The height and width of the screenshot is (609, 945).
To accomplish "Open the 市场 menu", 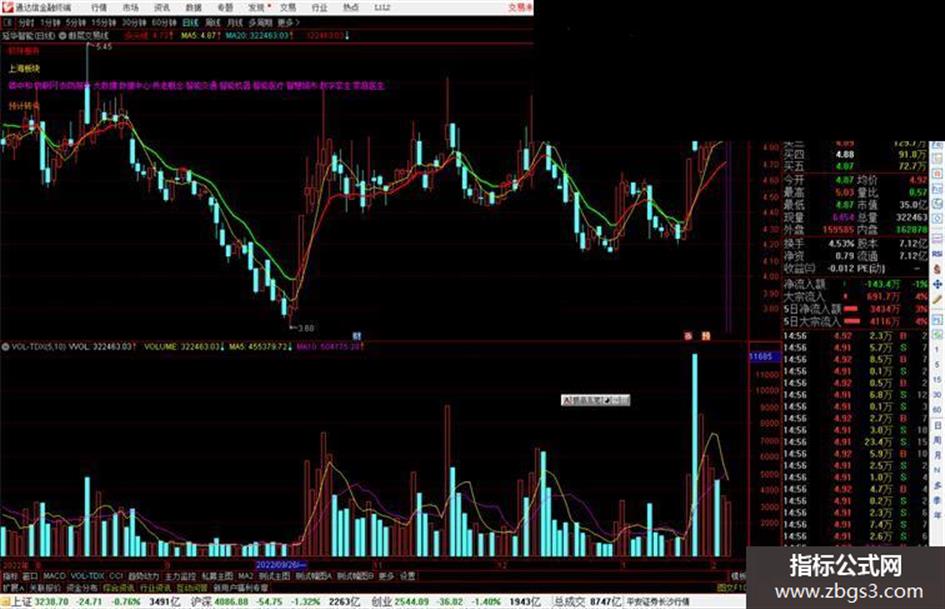I will pyautogui.click(x=130, y=8).
